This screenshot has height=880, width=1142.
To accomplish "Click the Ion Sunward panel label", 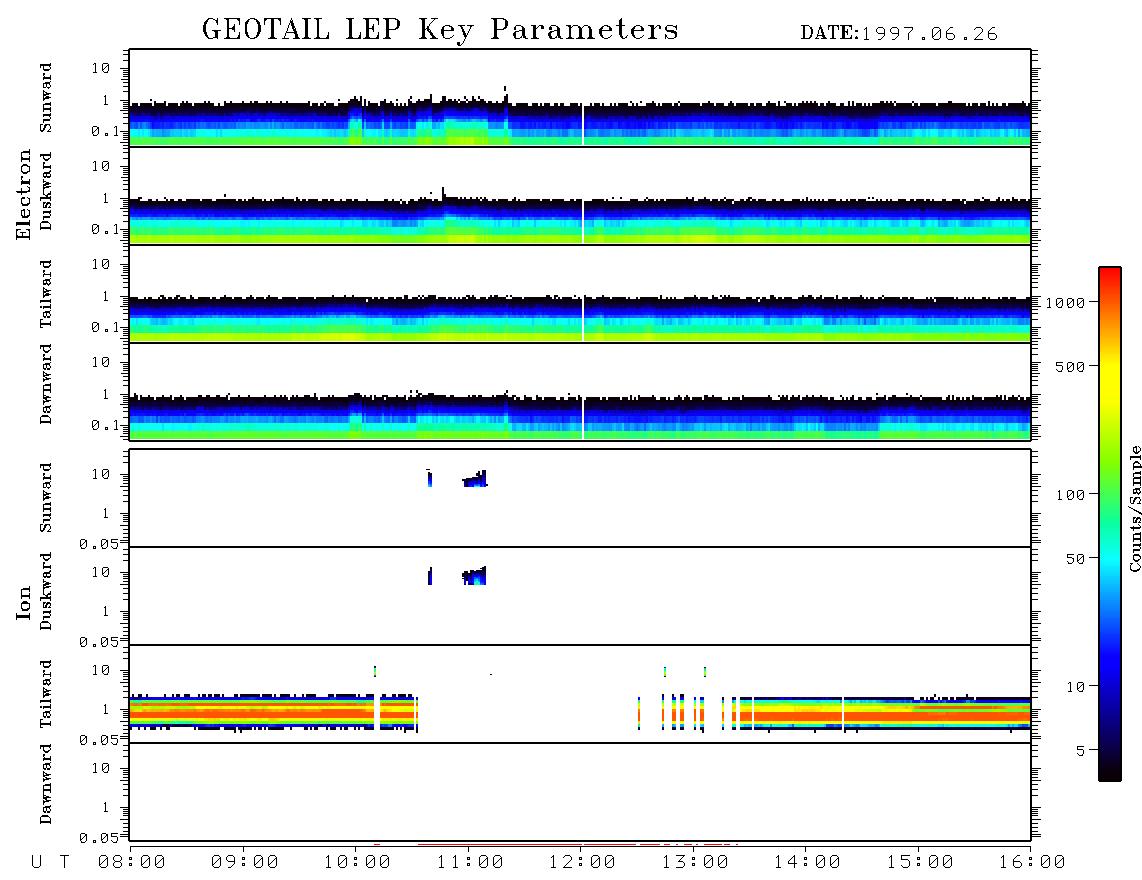I will (x=46, y=498).
